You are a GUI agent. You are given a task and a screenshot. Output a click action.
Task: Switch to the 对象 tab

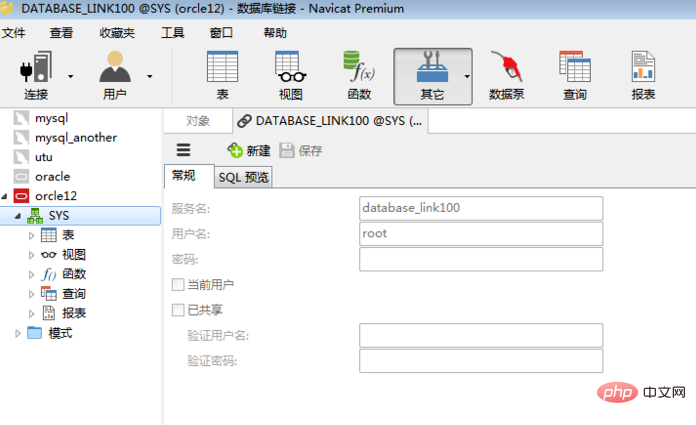point(198,121)
